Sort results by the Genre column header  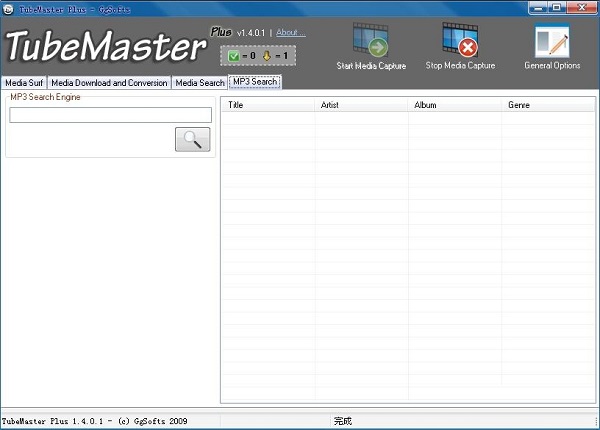click(x=548, y=105)
